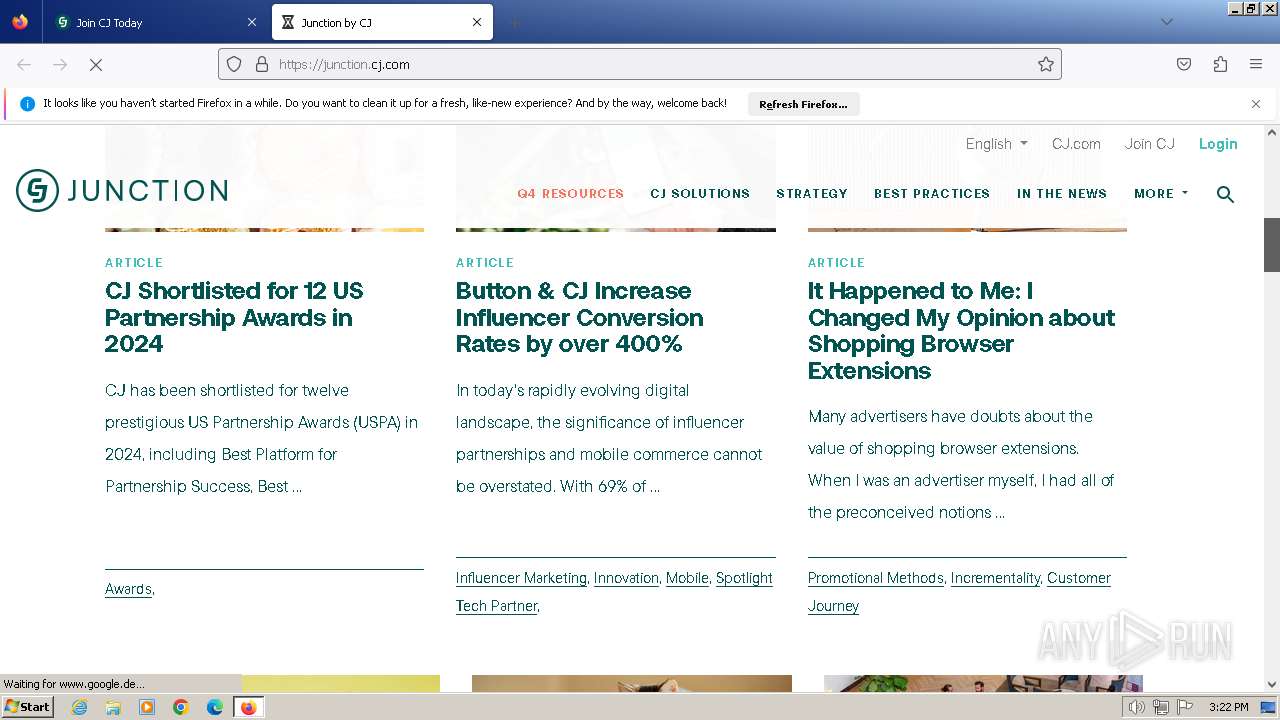1280x720 pixels.
Task: Click the Mobile tag
Action: click(687, 578)
